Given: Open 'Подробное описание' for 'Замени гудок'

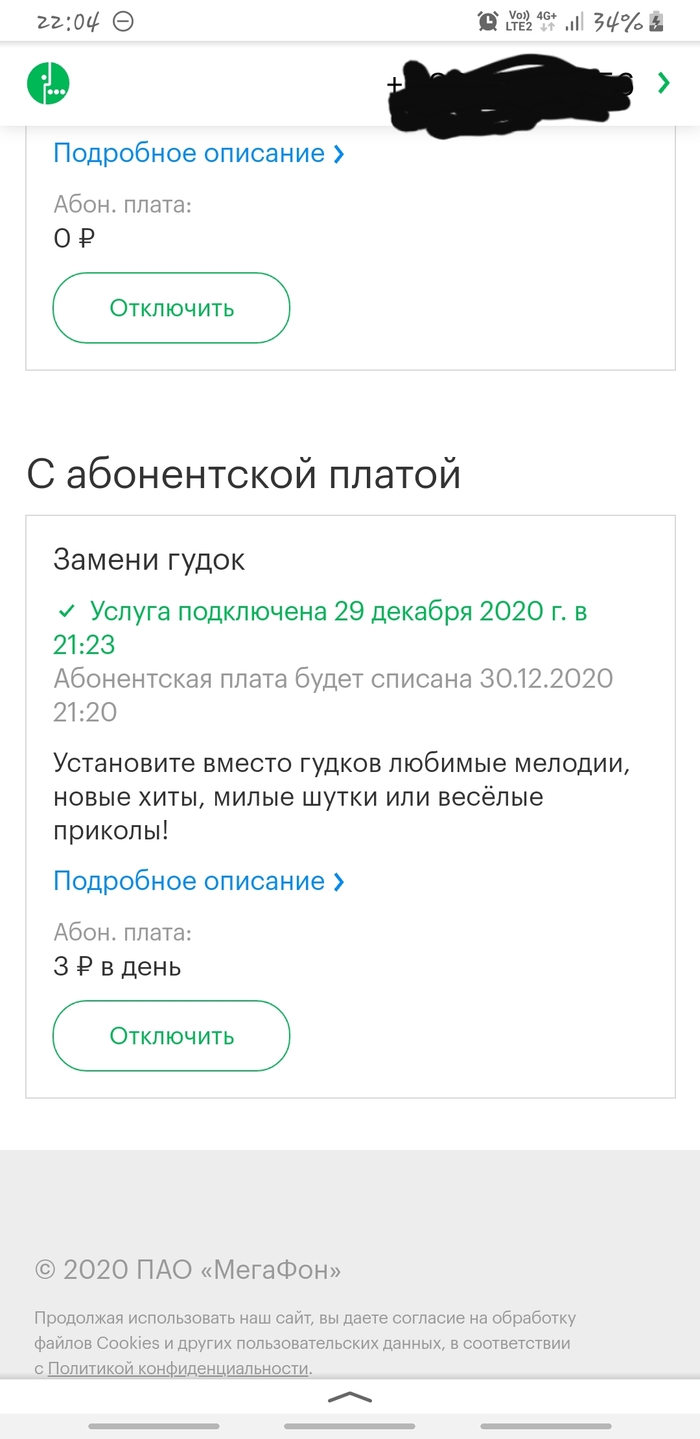Looking at the screenshot, I should 189,881.
